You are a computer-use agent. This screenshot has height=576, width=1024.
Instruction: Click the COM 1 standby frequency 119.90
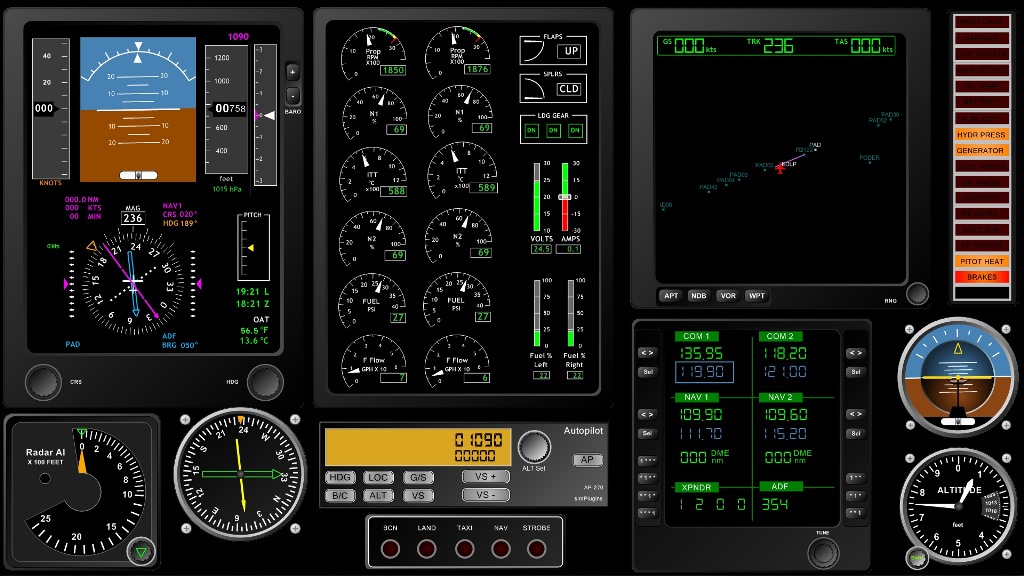704,372
